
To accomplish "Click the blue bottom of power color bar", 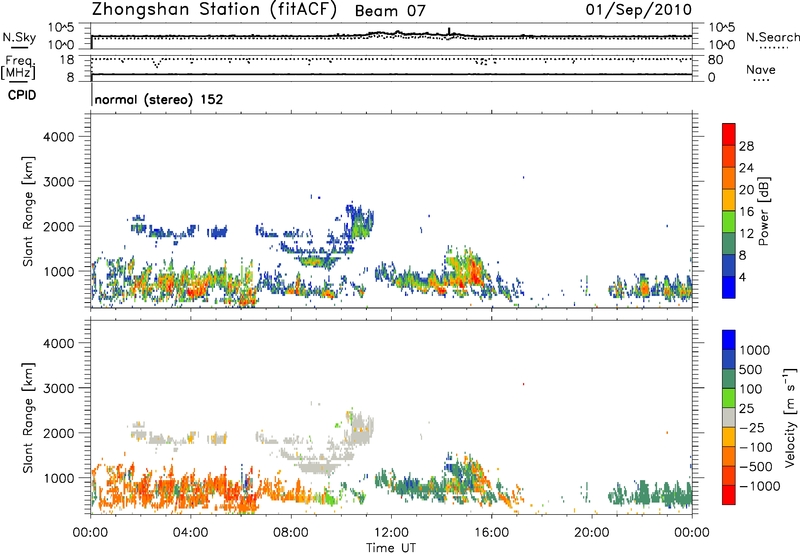I will (x=729, y=287).
